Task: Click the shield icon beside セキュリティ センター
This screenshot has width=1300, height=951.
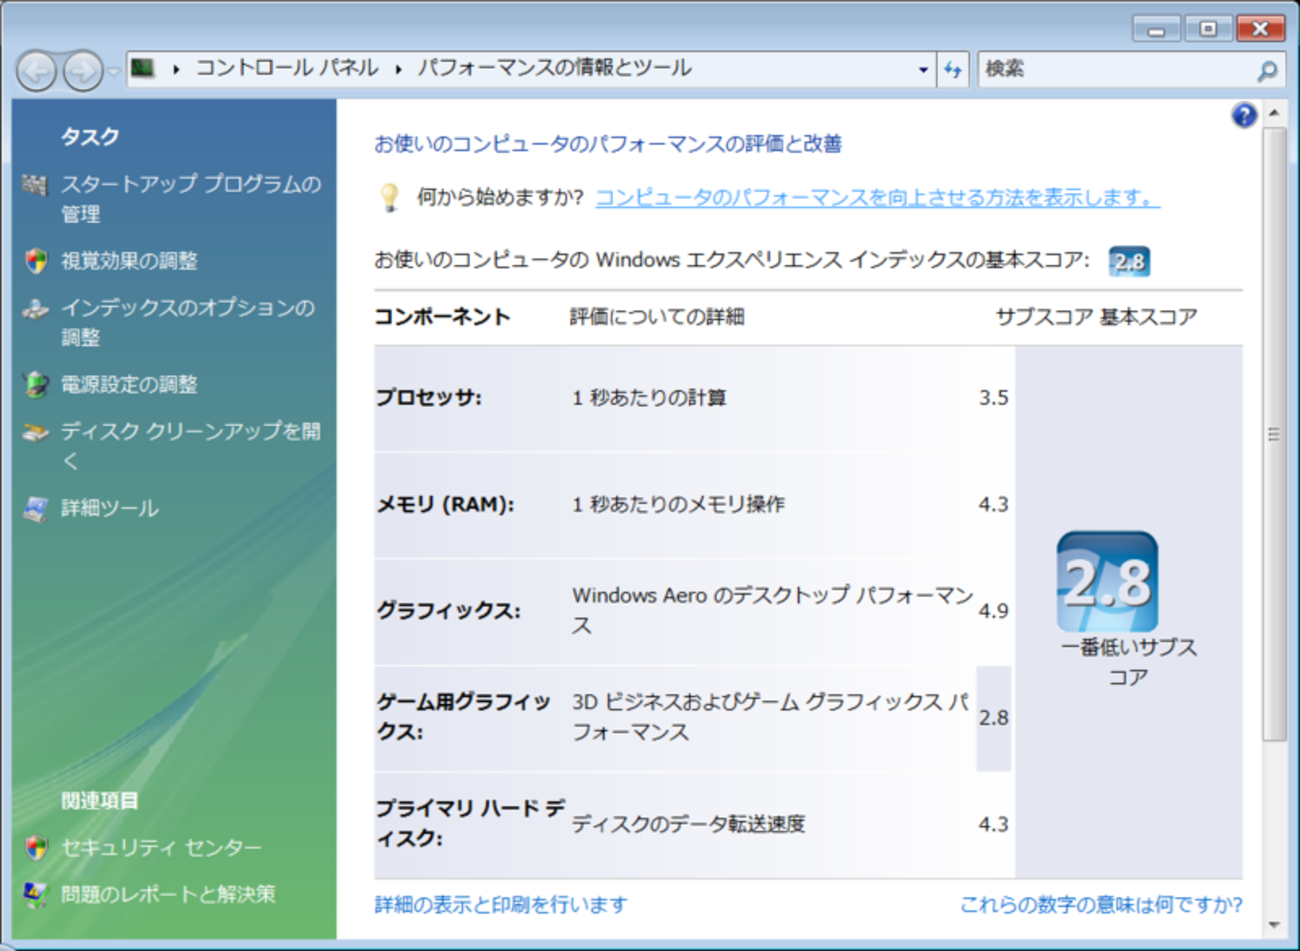Action: [36, 848]
